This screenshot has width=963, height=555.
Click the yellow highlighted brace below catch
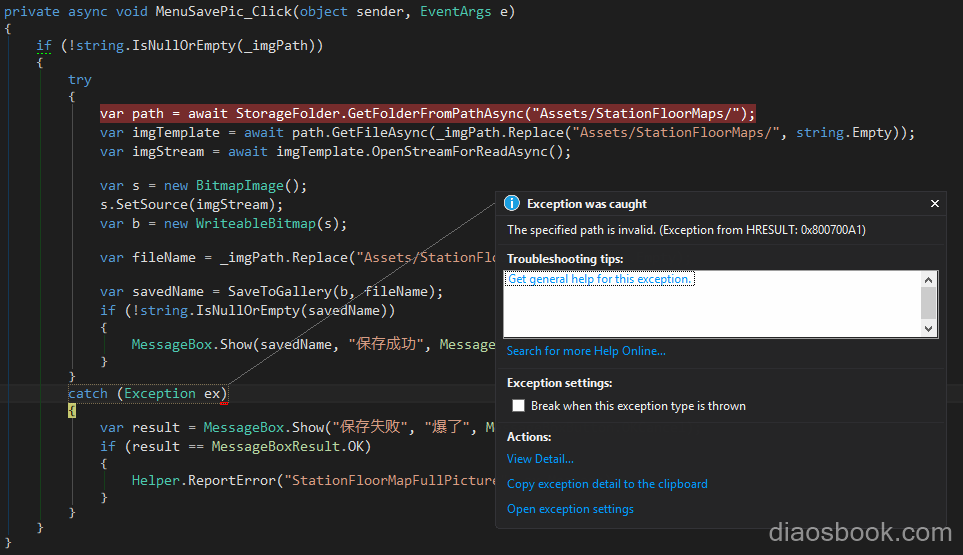[72, 411]
